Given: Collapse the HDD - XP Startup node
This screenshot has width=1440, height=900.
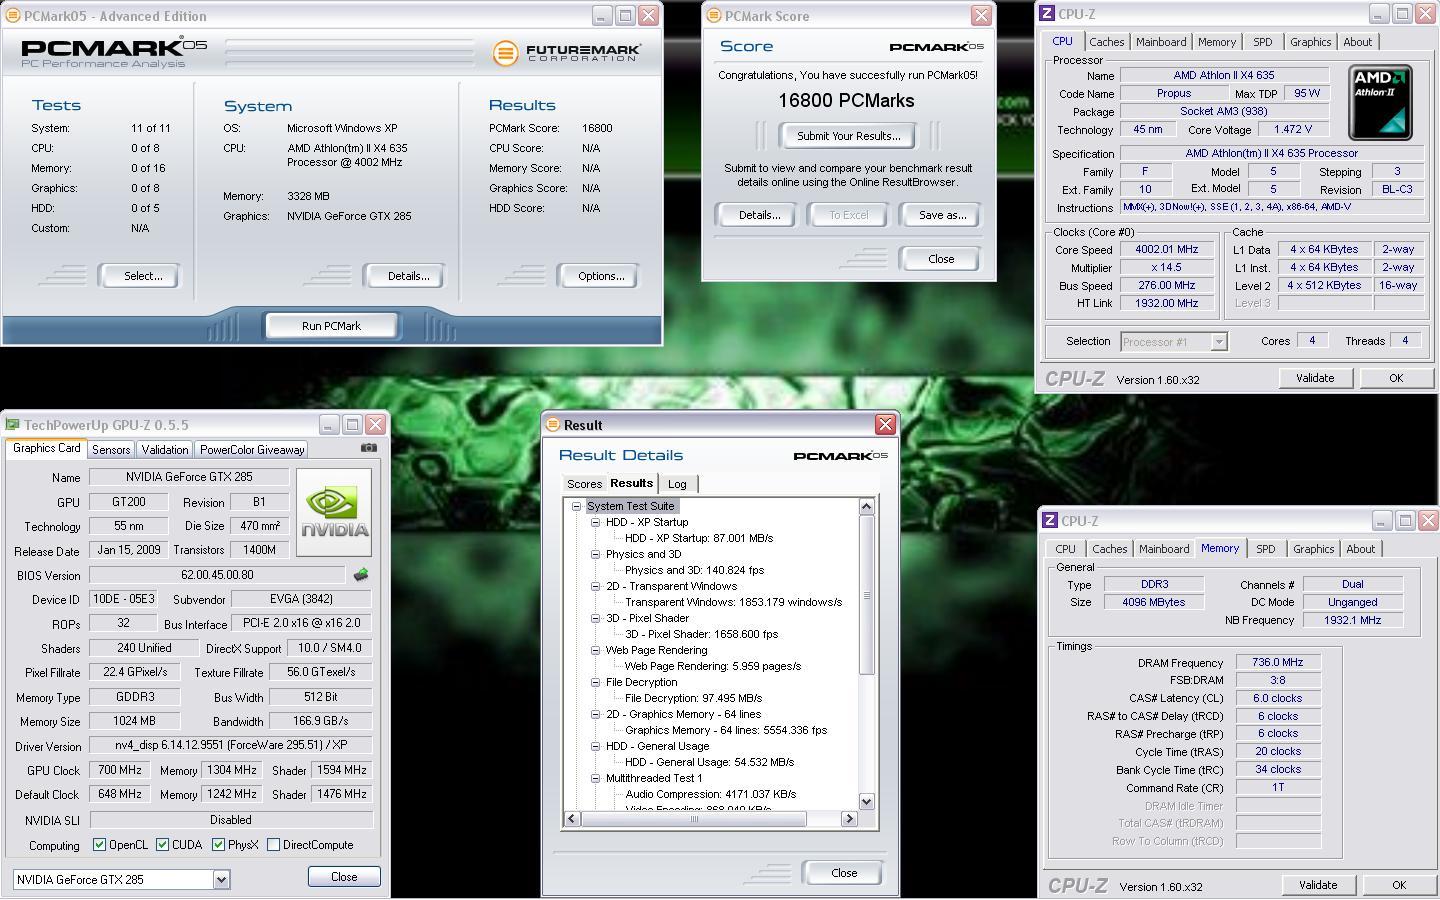Looking at the screenshot, I should point(595,522).
